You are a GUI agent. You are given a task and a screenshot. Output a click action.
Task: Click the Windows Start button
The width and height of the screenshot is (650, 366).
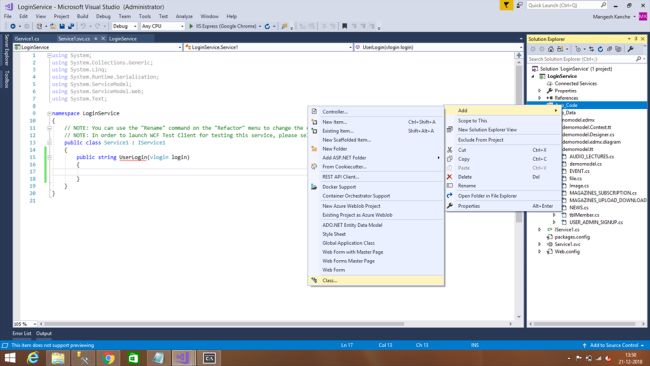click(10, 358)
